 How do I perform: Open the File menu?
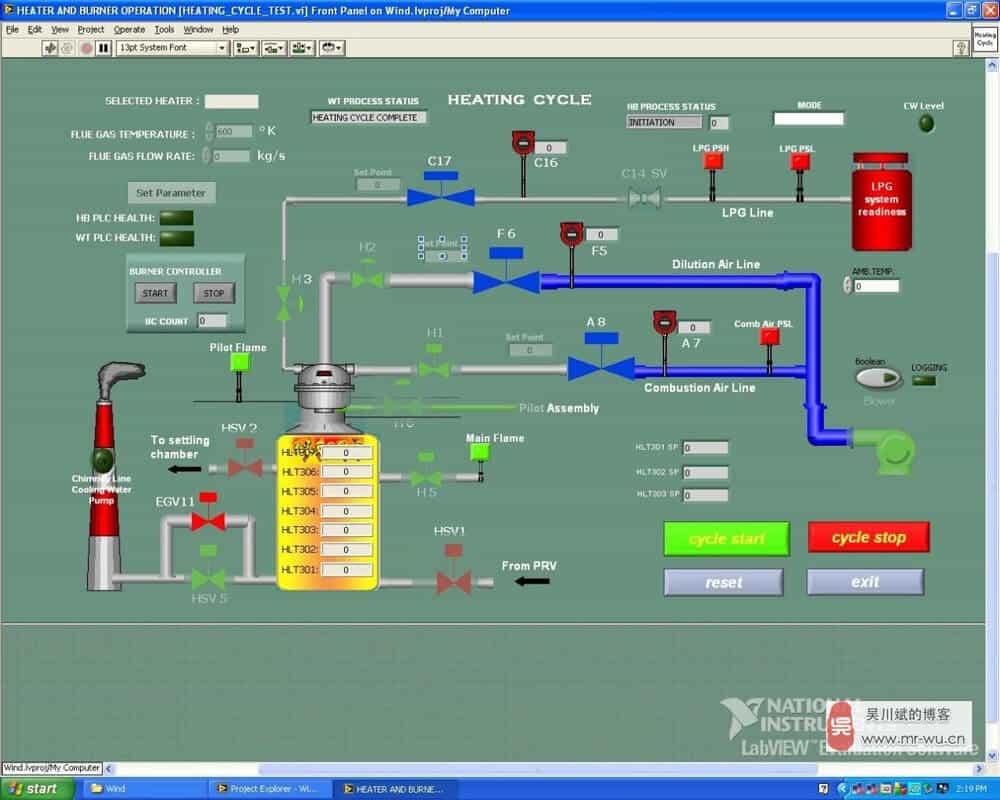pyautogui.click(x=12, y=29)
